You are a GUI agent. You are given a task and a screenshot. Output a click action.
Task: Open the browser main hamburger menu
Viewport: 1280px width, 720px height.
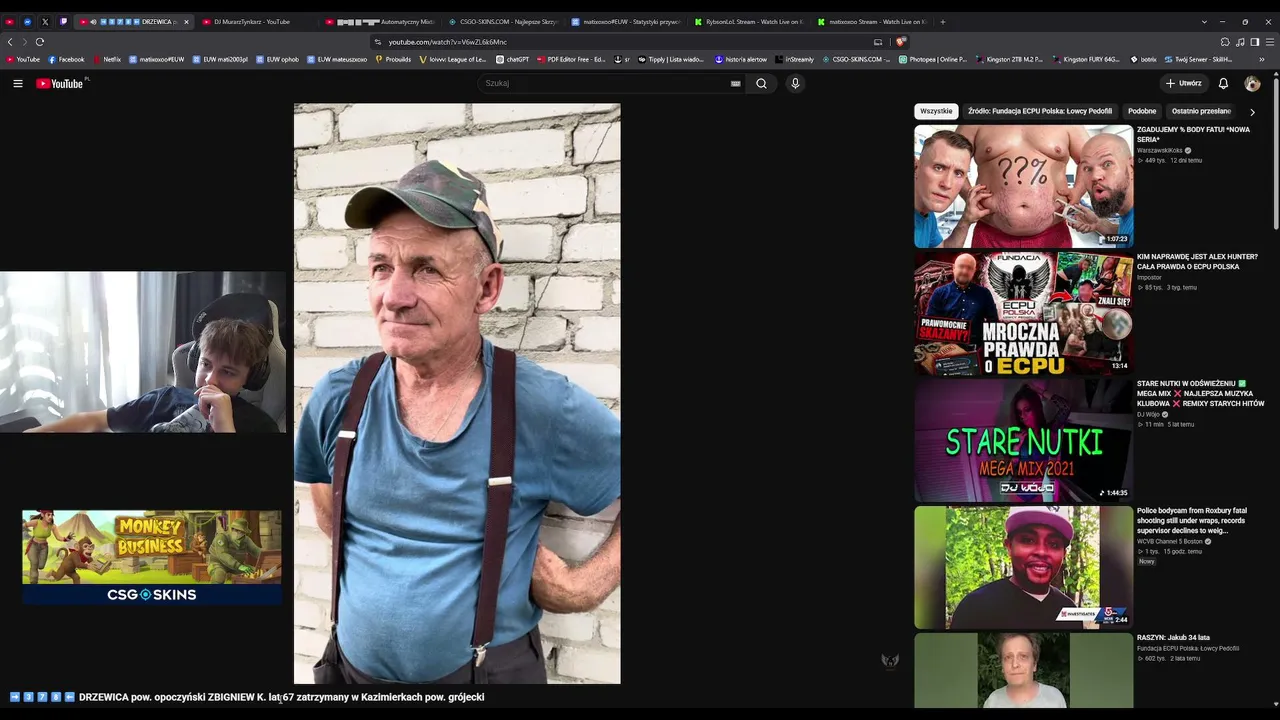(1270, 42)
